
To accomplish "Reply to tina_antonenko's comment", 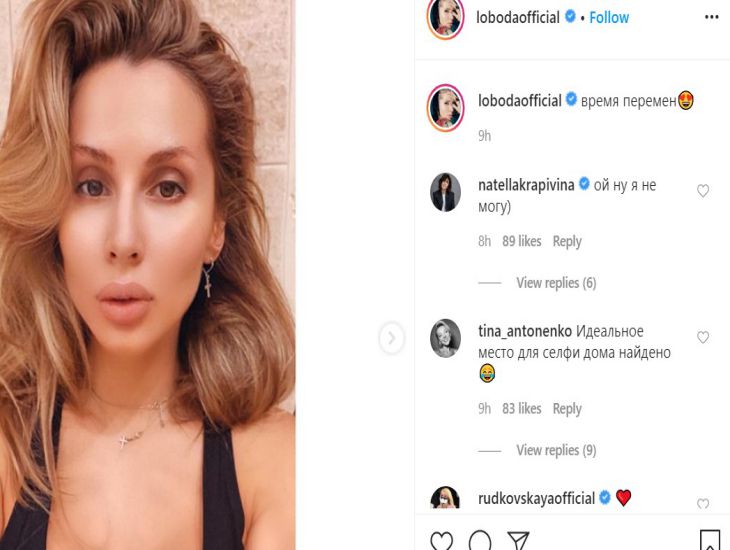I will tap(567, 408).
